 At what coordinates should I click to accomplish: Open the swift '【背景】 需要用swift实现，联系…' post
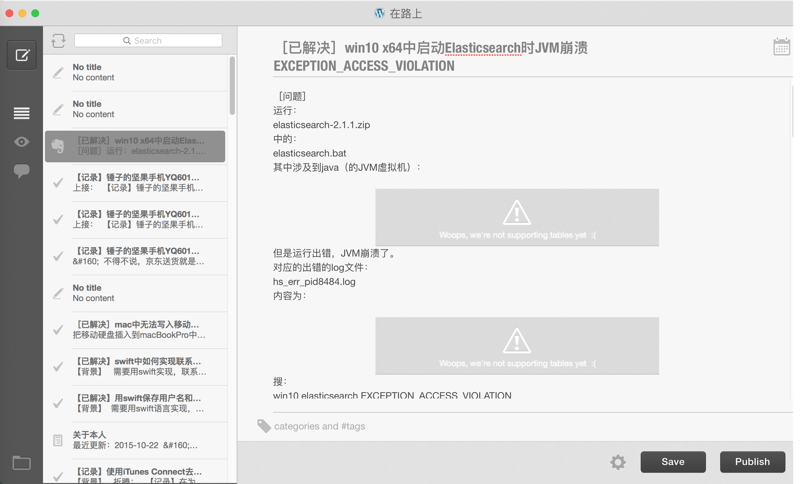(135, 367)
